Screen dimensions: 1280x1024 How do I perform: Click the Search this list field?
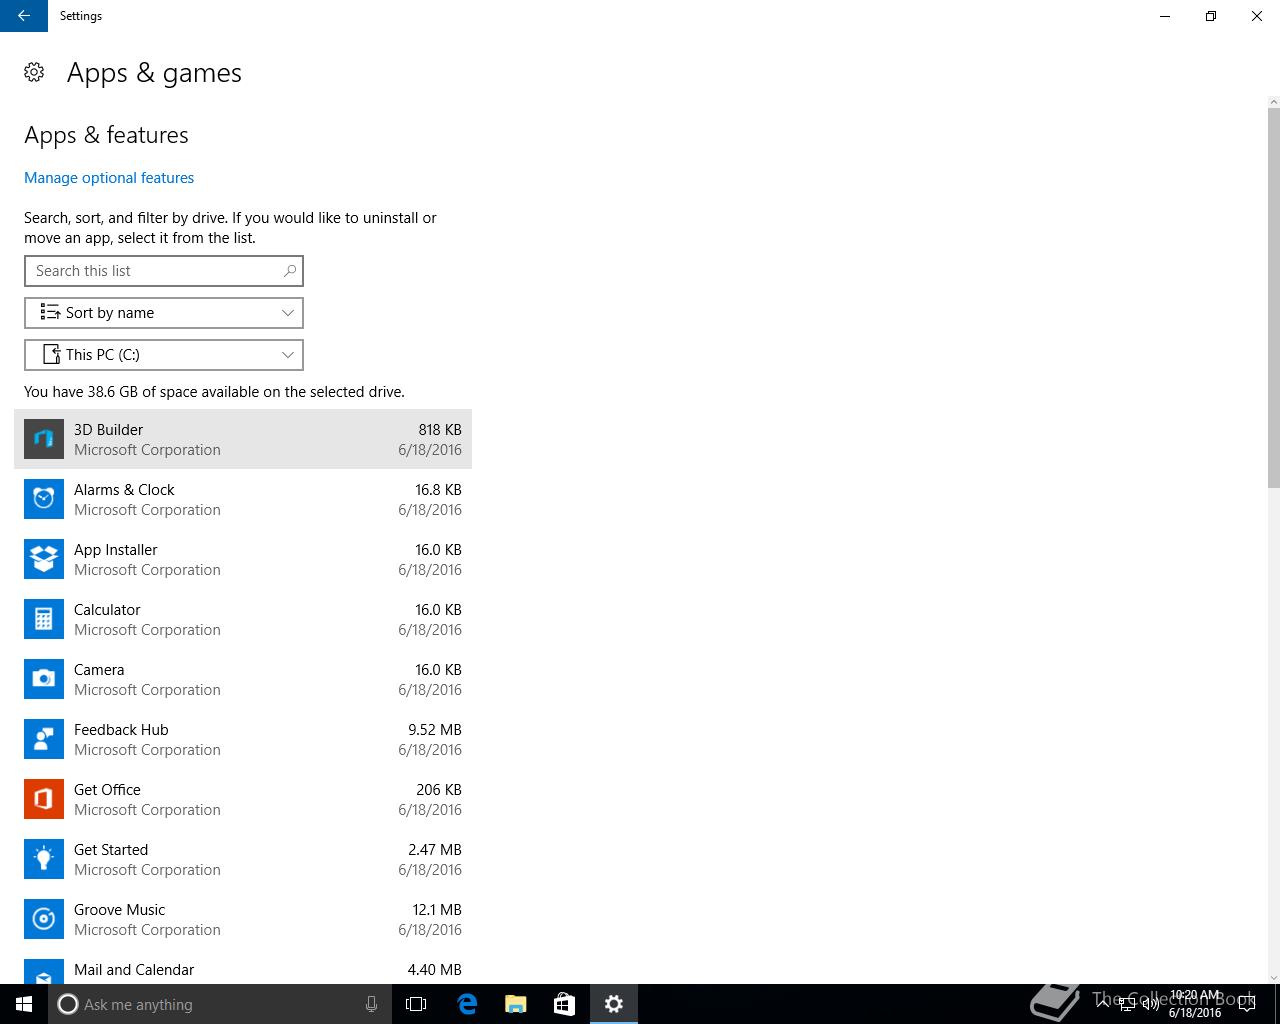click(164, 271)
